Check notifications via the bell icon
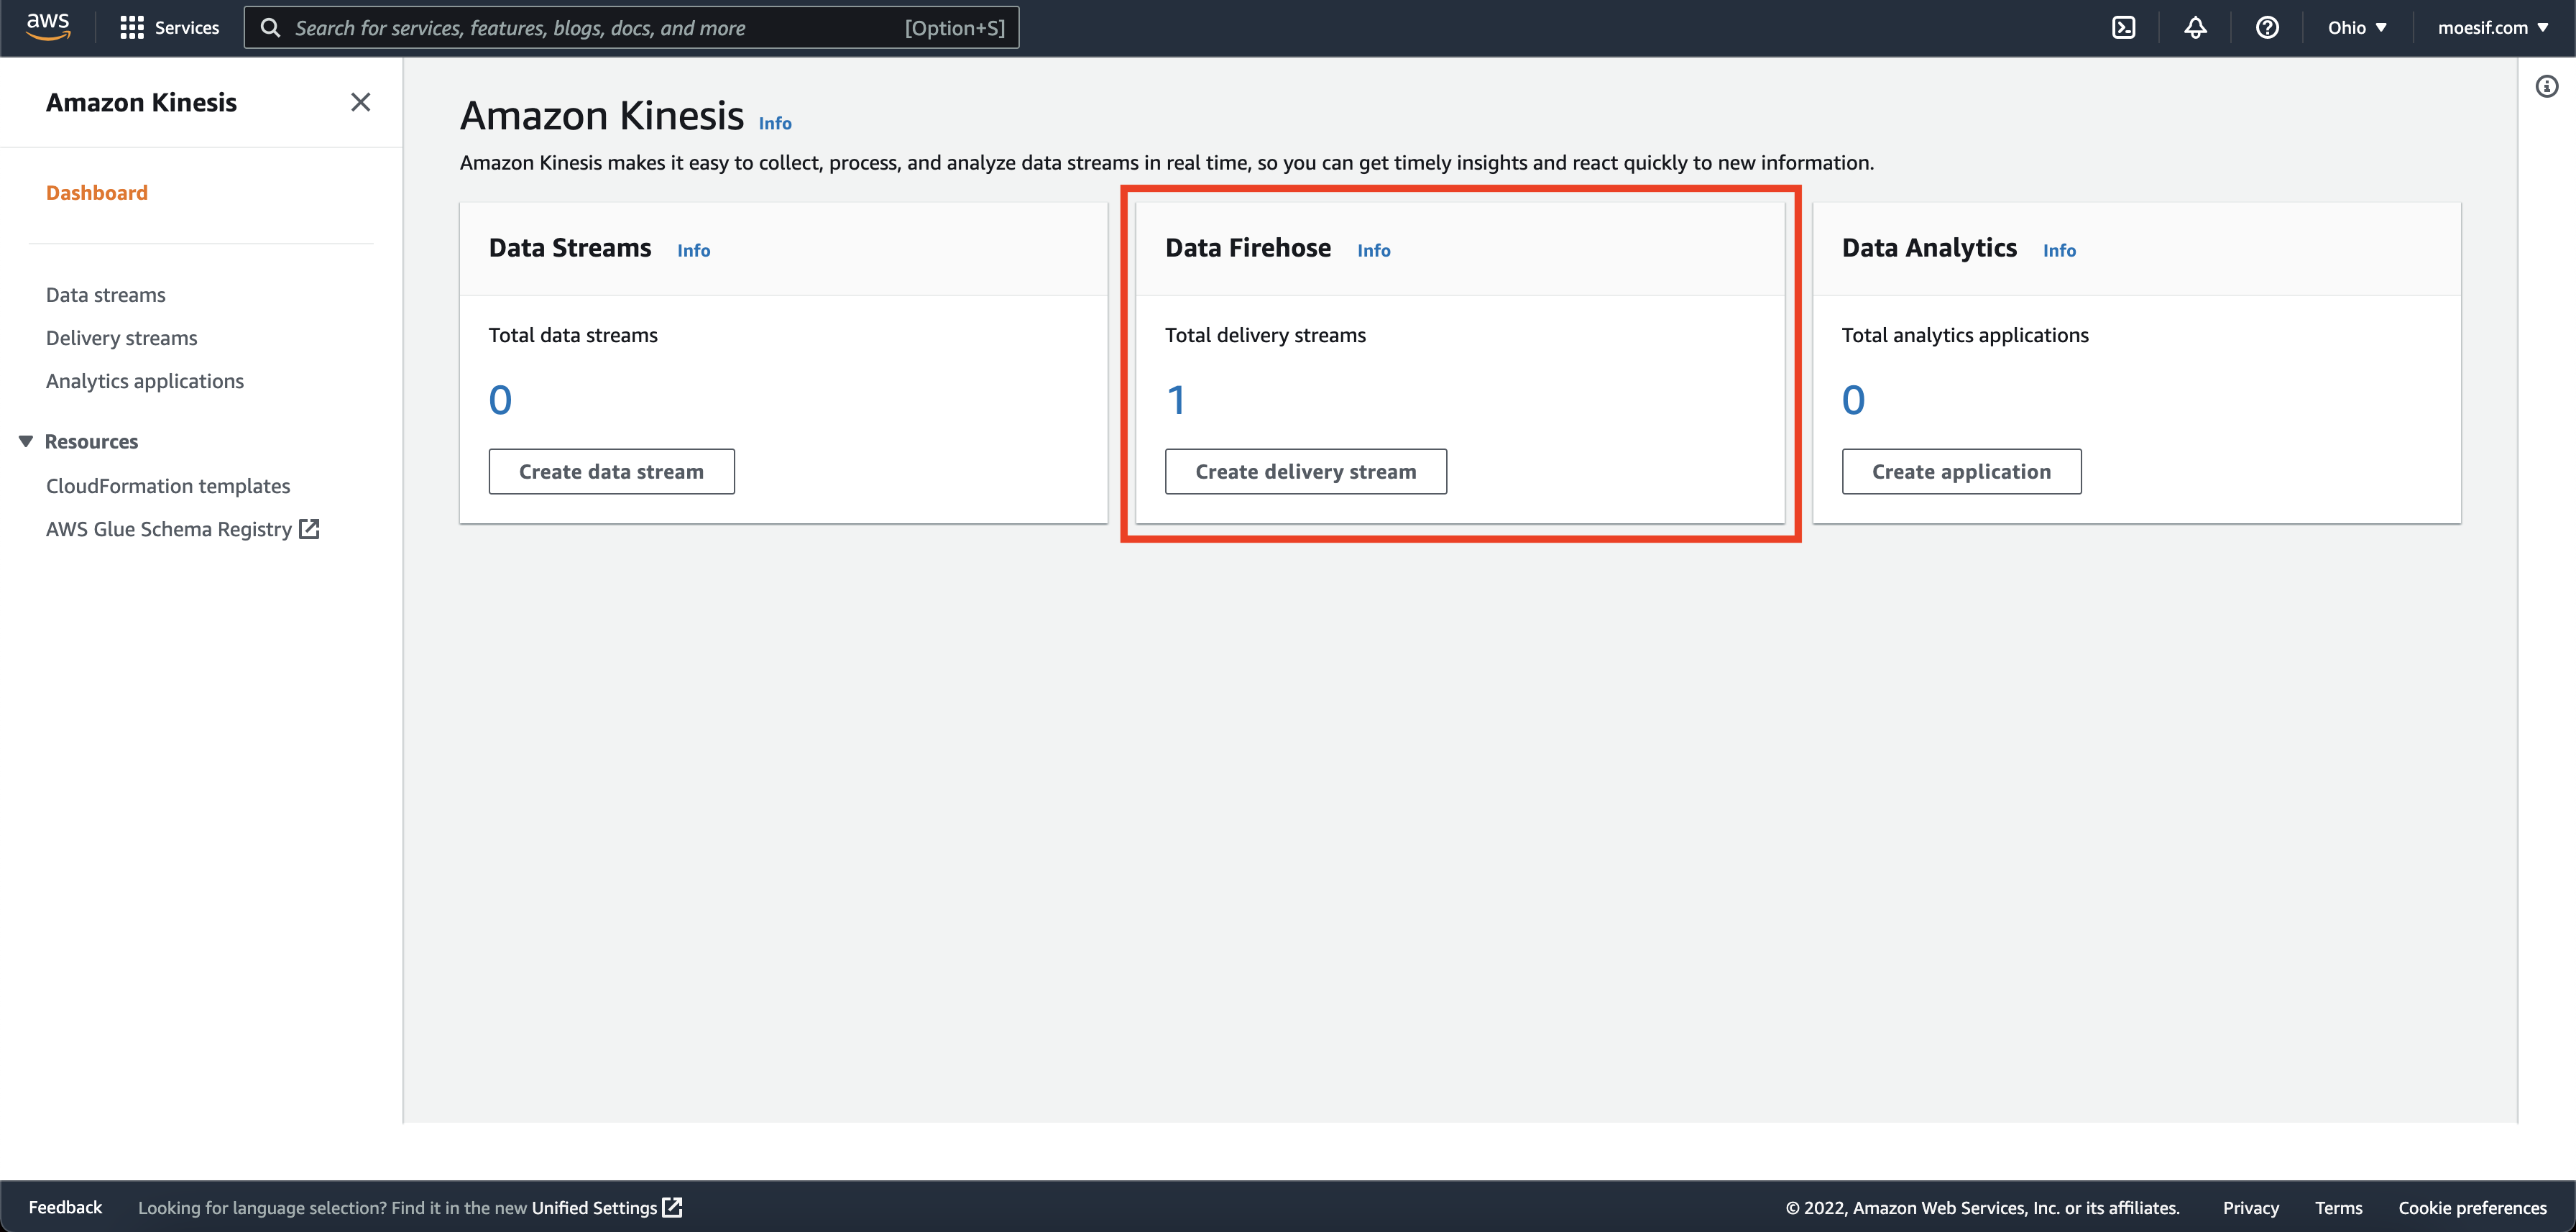The width and height of the screenshot is (2576, 1232). [x=2195, y=27]
